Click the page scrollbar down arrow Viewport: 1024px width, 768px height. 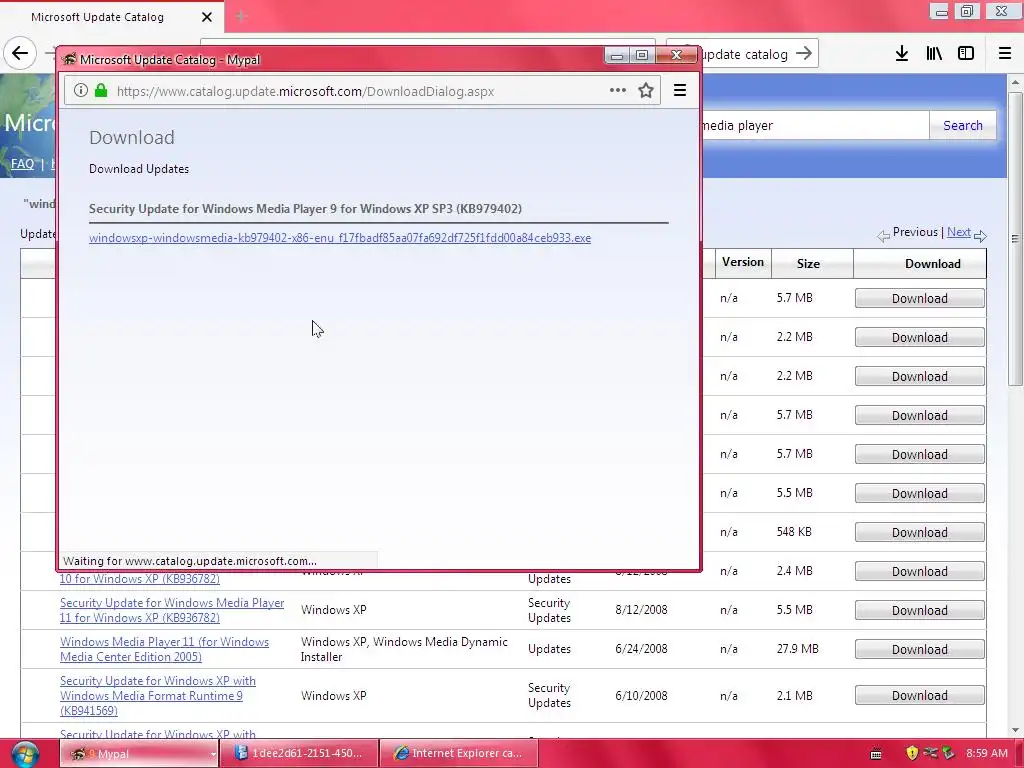tap(1016, 730)
